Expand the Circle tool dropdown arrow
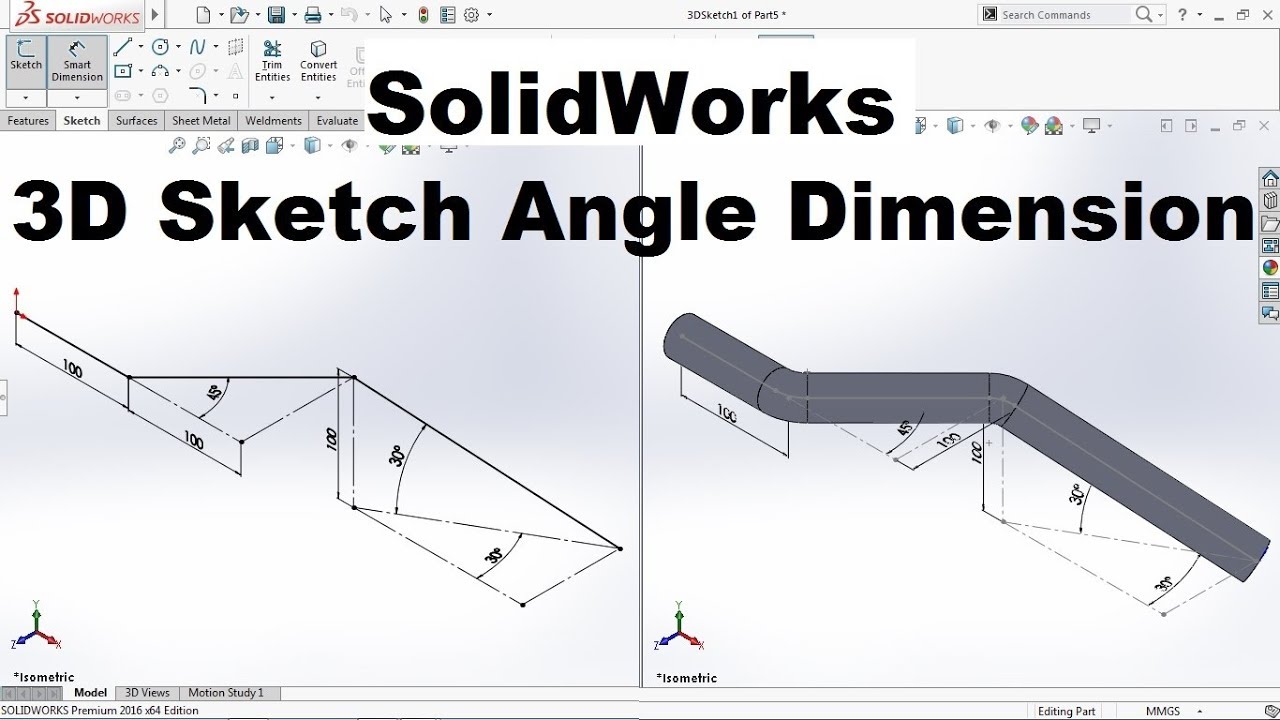Viewport: 1280px width, 720px height. [177, 47]
